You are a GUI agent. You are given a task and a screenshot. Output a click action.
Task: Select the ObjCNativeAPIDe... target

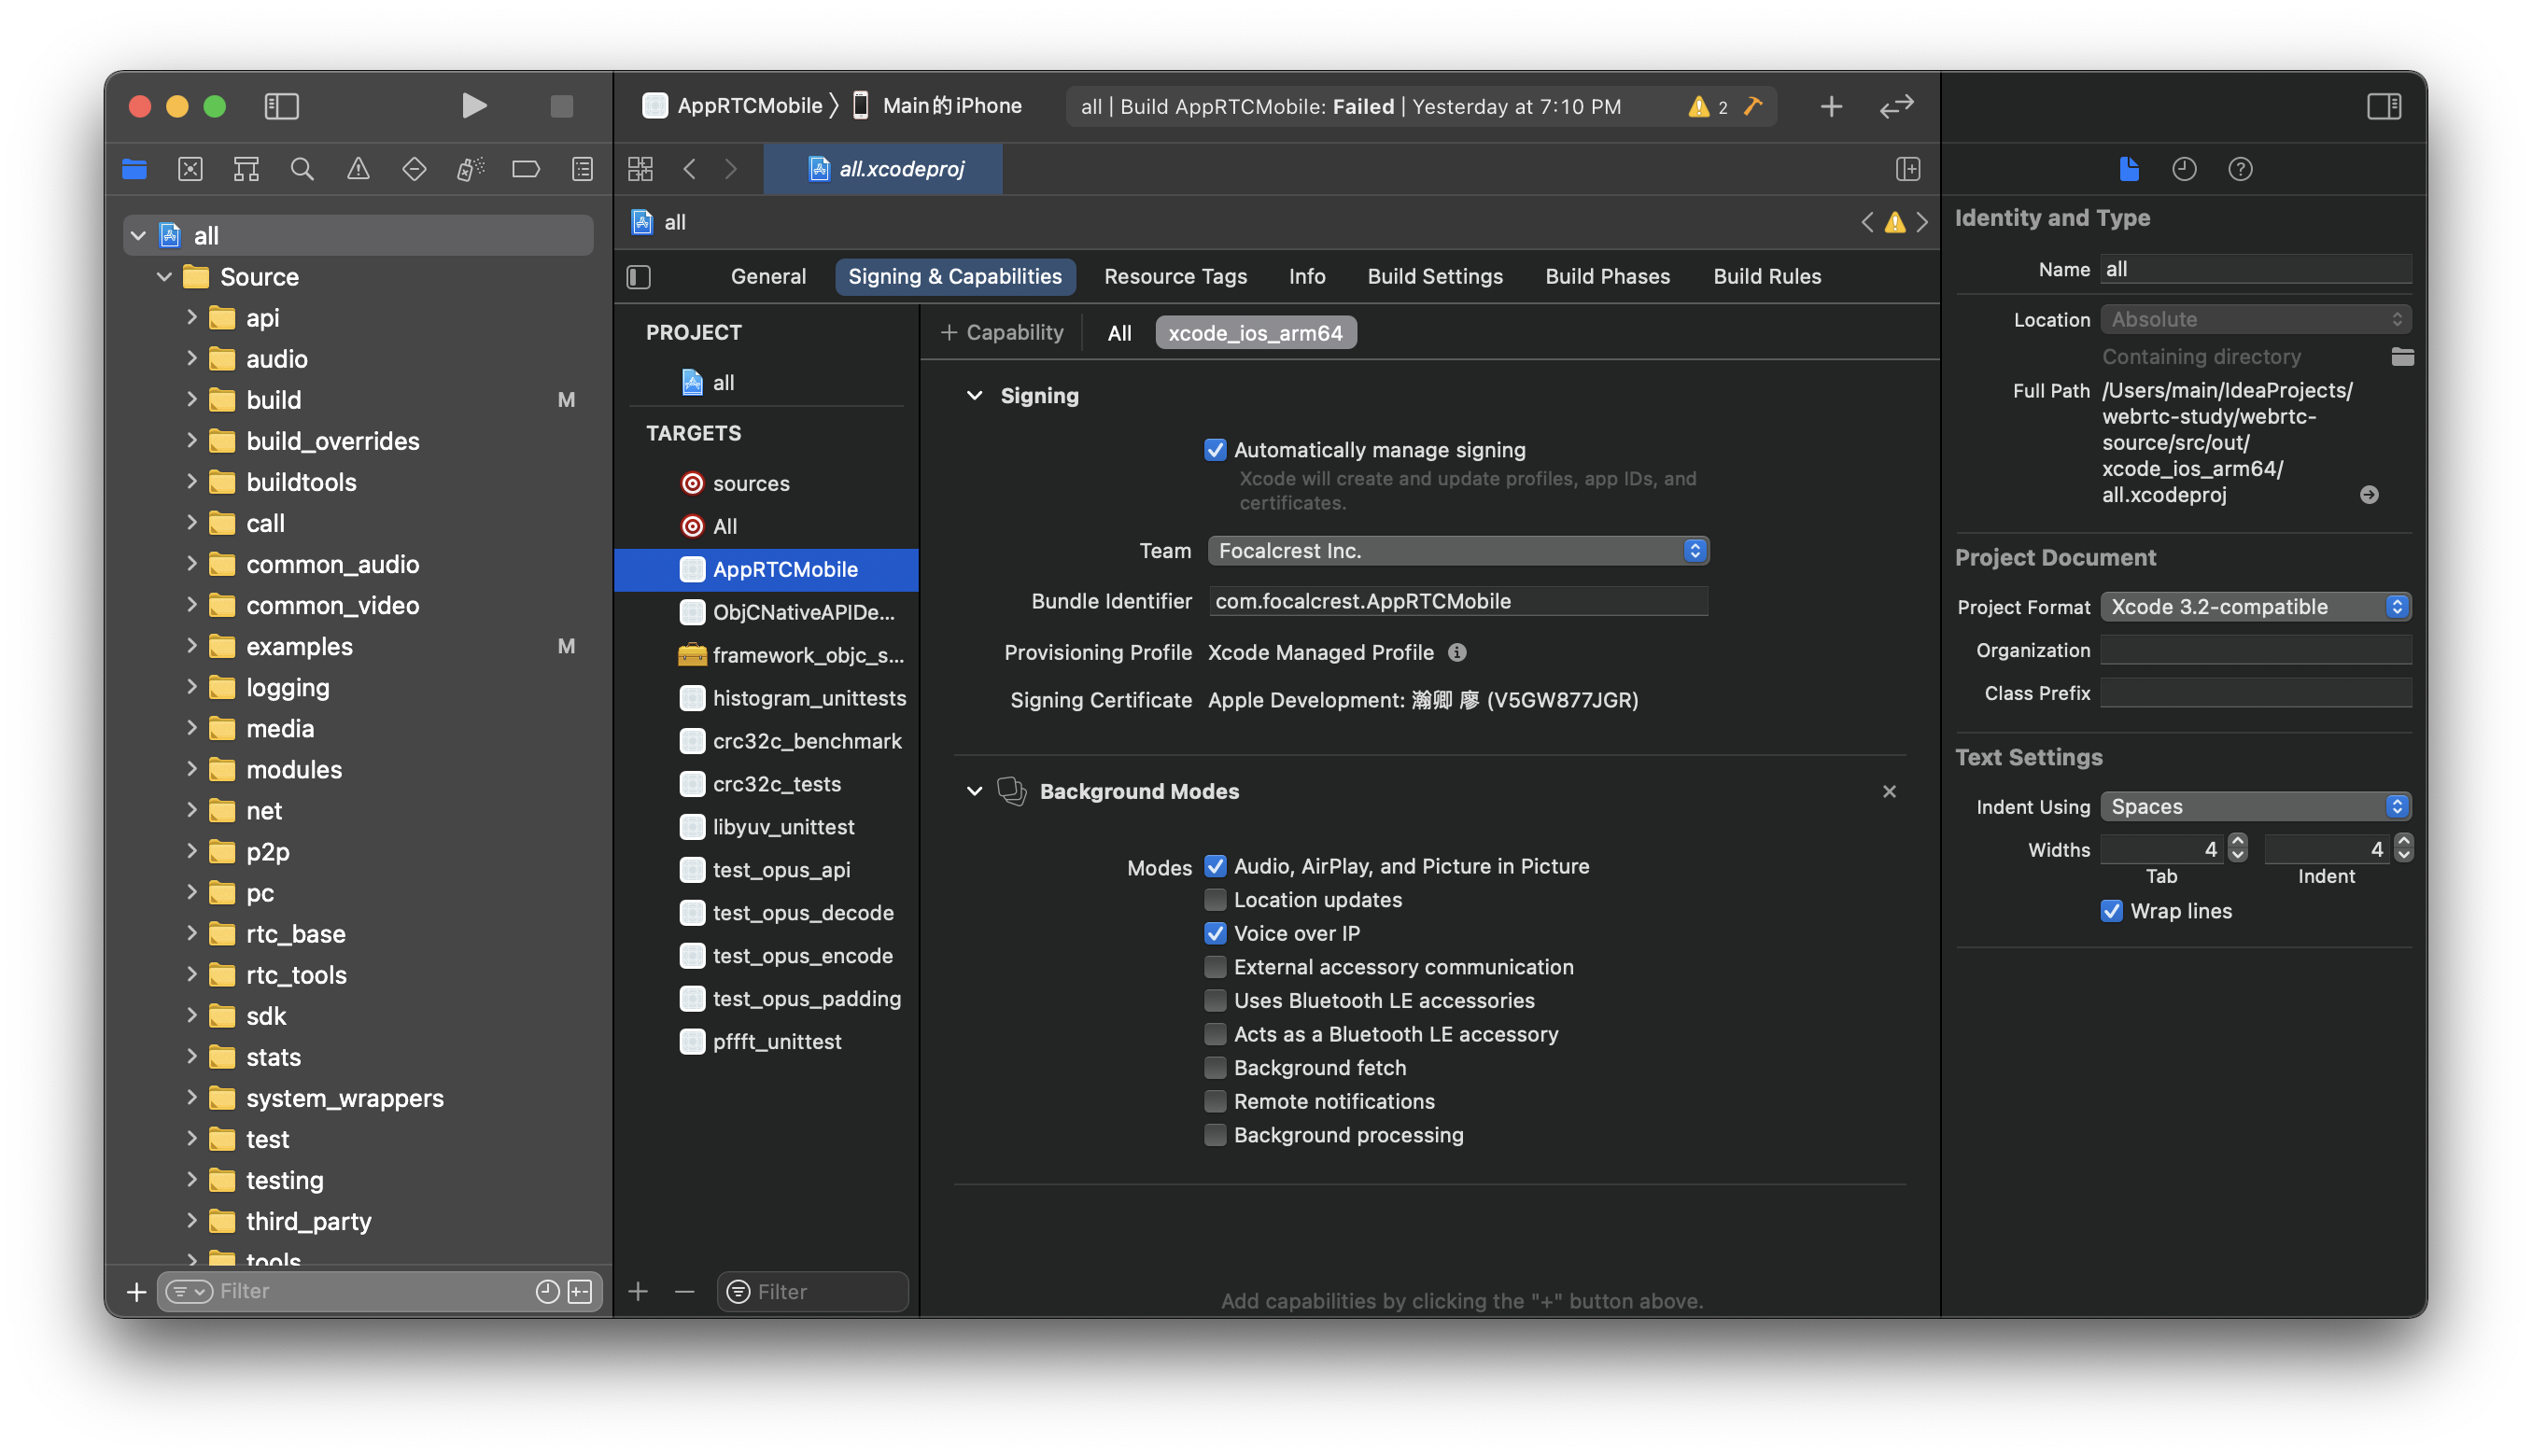tap(802, 612)
